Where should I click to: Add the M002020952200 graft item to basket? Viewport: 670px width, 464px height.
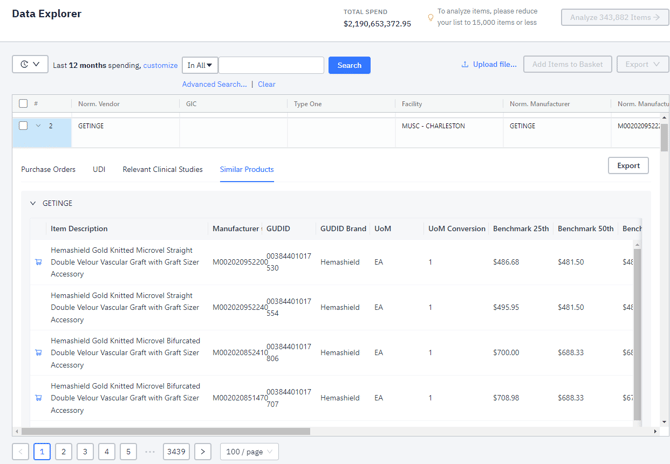click(39, 262)
